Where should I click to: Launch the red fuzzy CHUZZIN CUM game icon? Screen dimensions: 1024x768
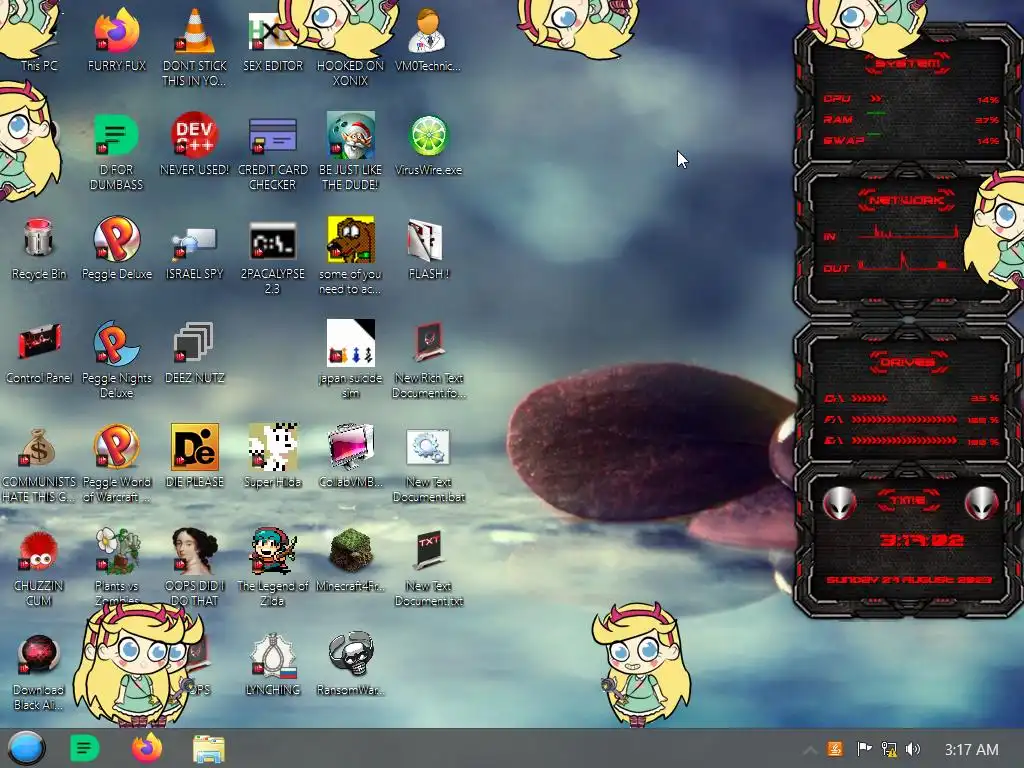(39, 550)
